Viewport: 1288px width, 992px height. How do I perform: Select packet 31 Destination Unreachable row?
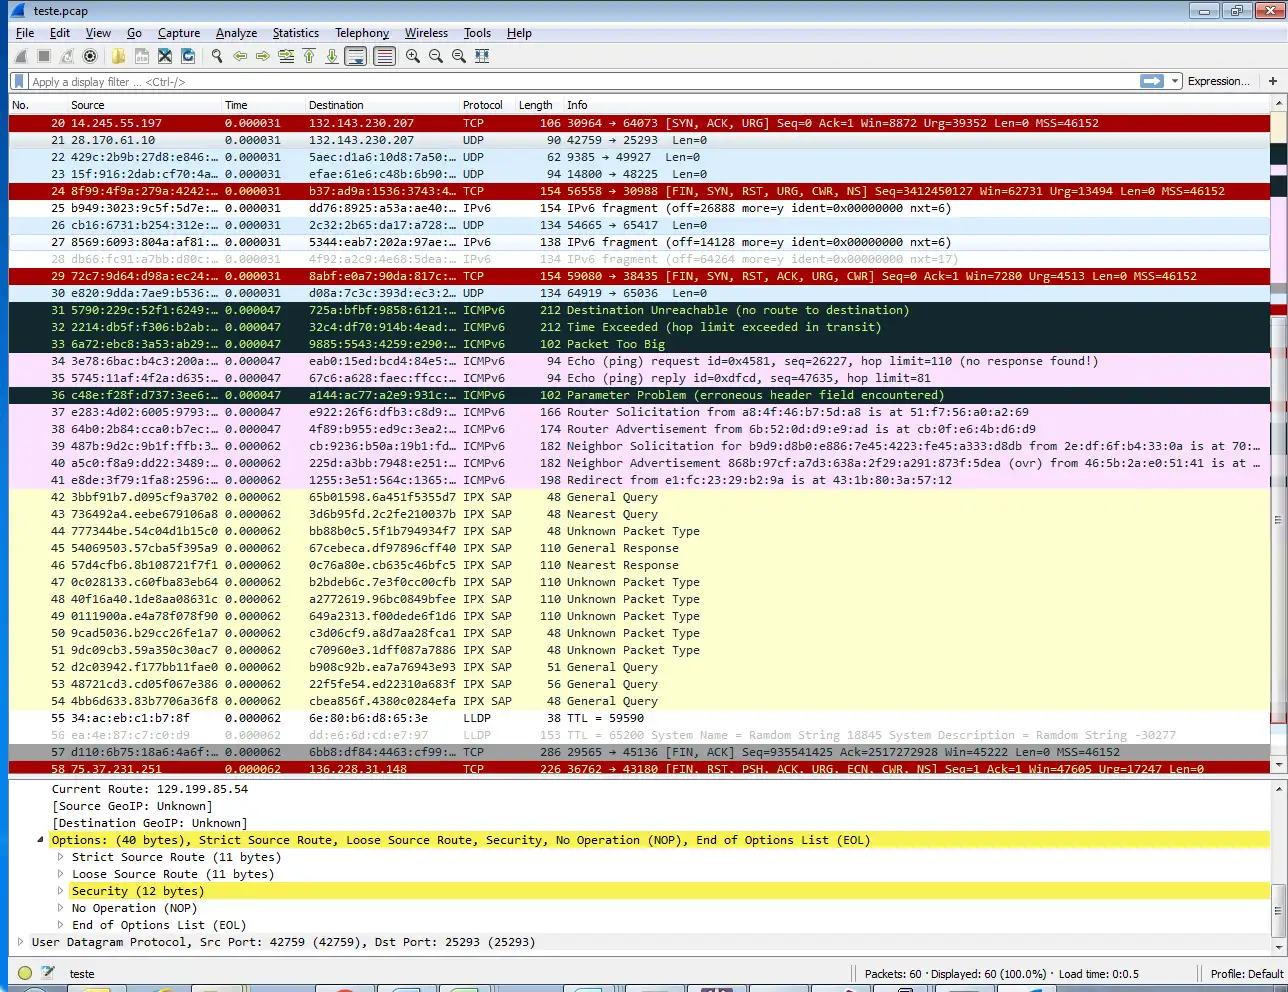[x=640, y=310]
